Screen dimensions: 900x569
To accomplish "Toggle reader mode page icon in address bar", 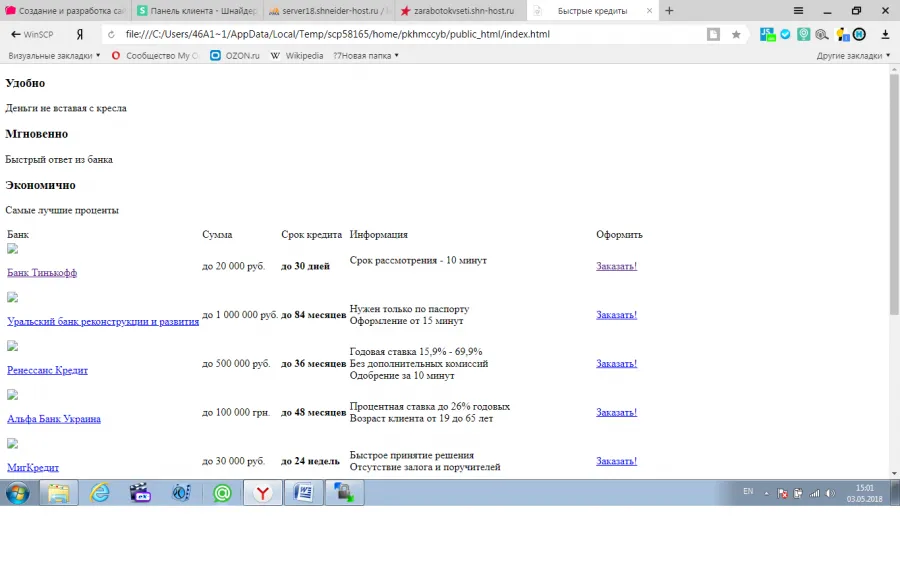I will [x=713, y=34].
